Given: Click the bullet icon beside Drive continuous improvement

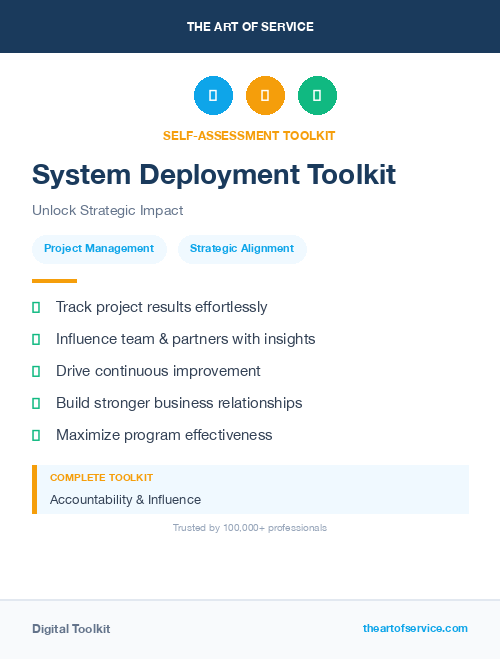Looking at the screenshot, I should [x=36, y=372].
